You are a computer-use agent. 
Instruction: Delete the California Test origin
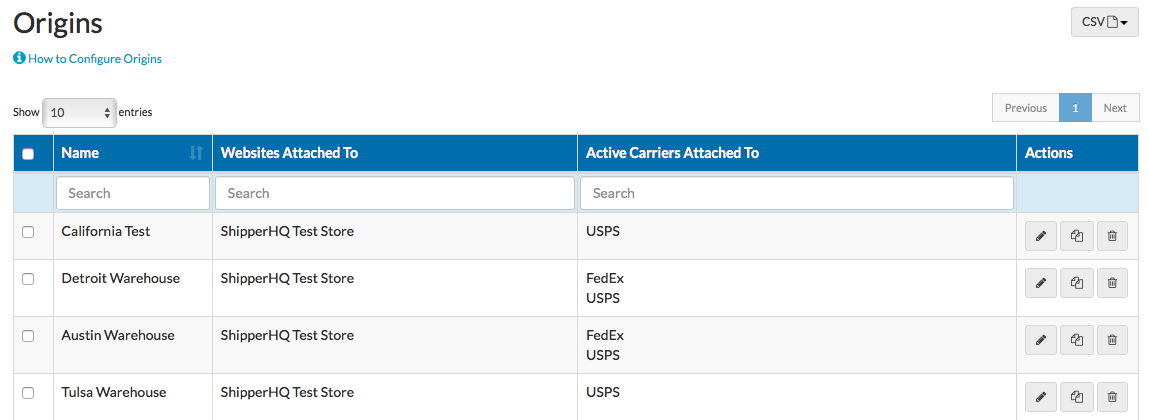(1112, 236)
